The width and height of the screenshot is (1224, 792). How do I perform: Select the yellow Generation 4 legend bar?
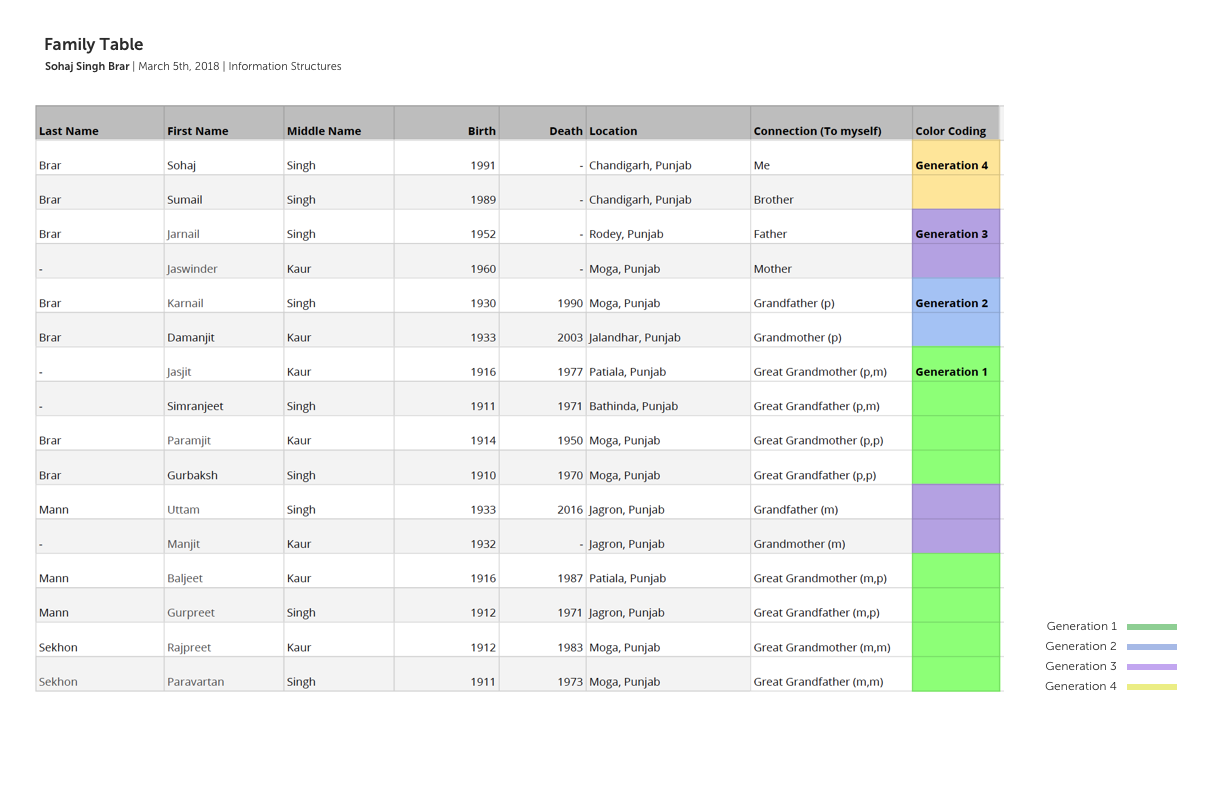(1151, 687)
